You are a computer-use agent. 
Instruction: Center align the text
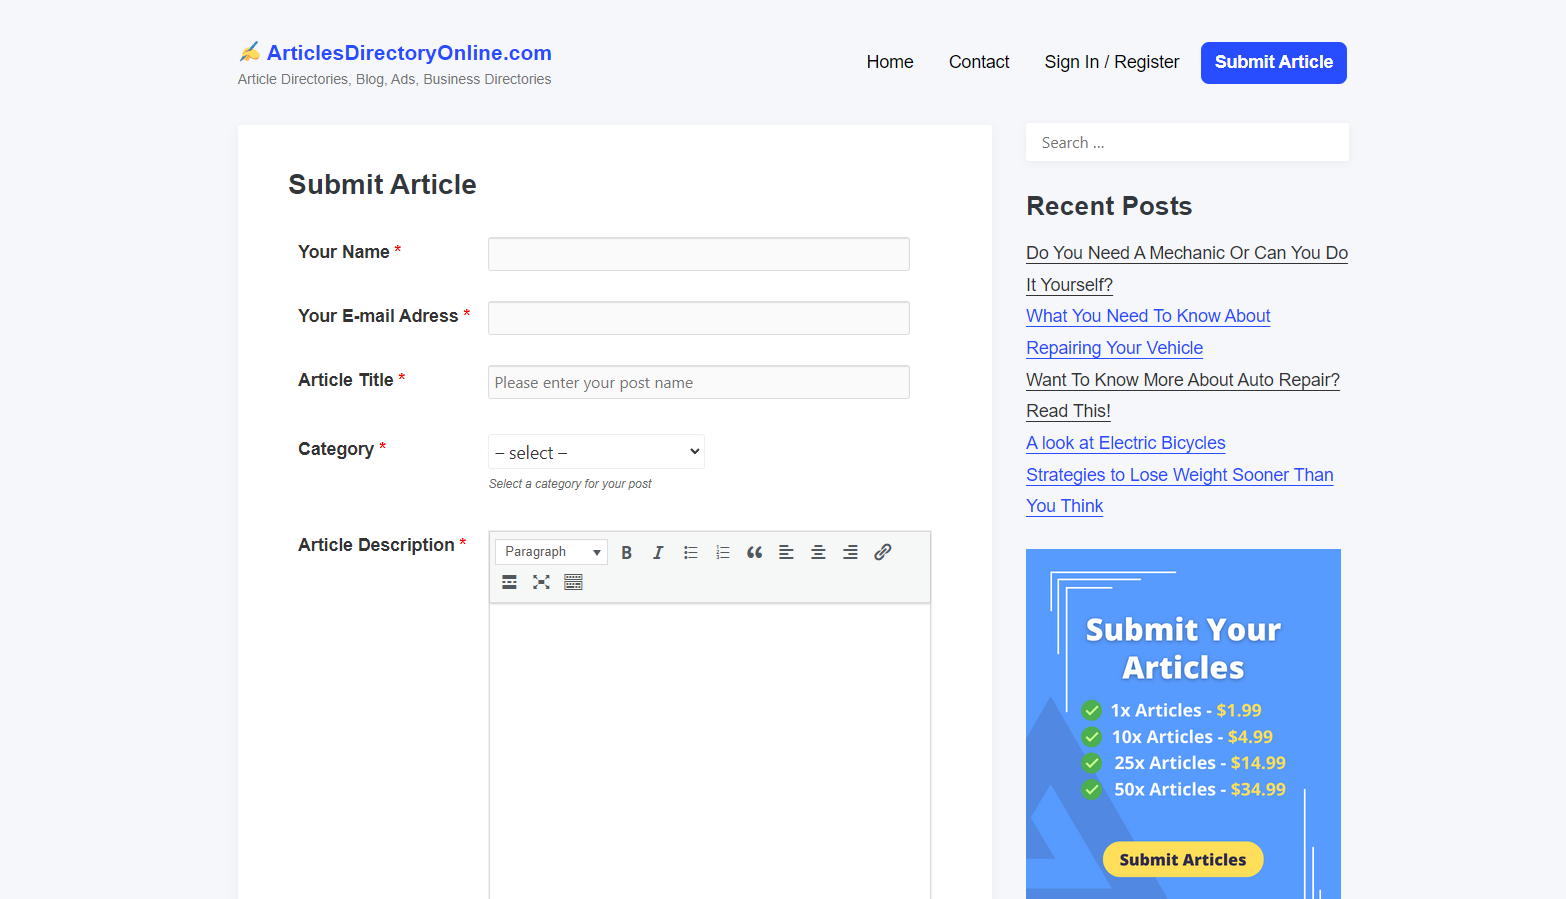[818, 552]
